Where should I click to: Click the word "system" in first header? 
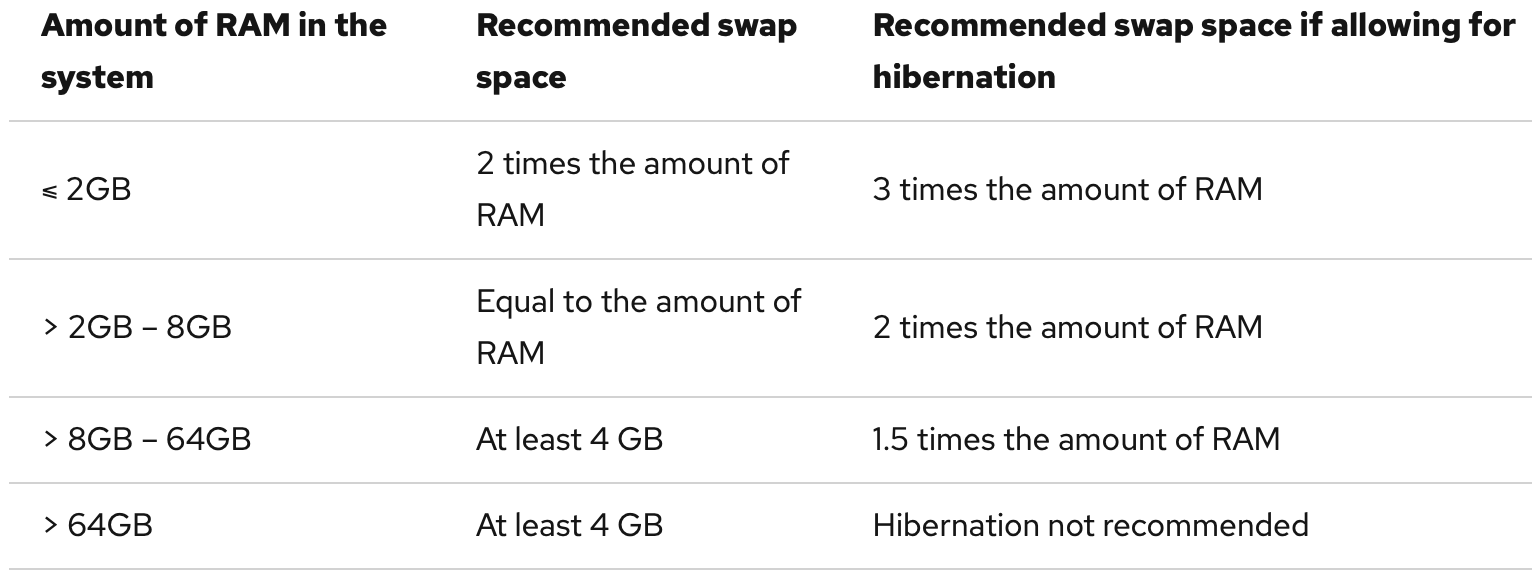point(97,77)
